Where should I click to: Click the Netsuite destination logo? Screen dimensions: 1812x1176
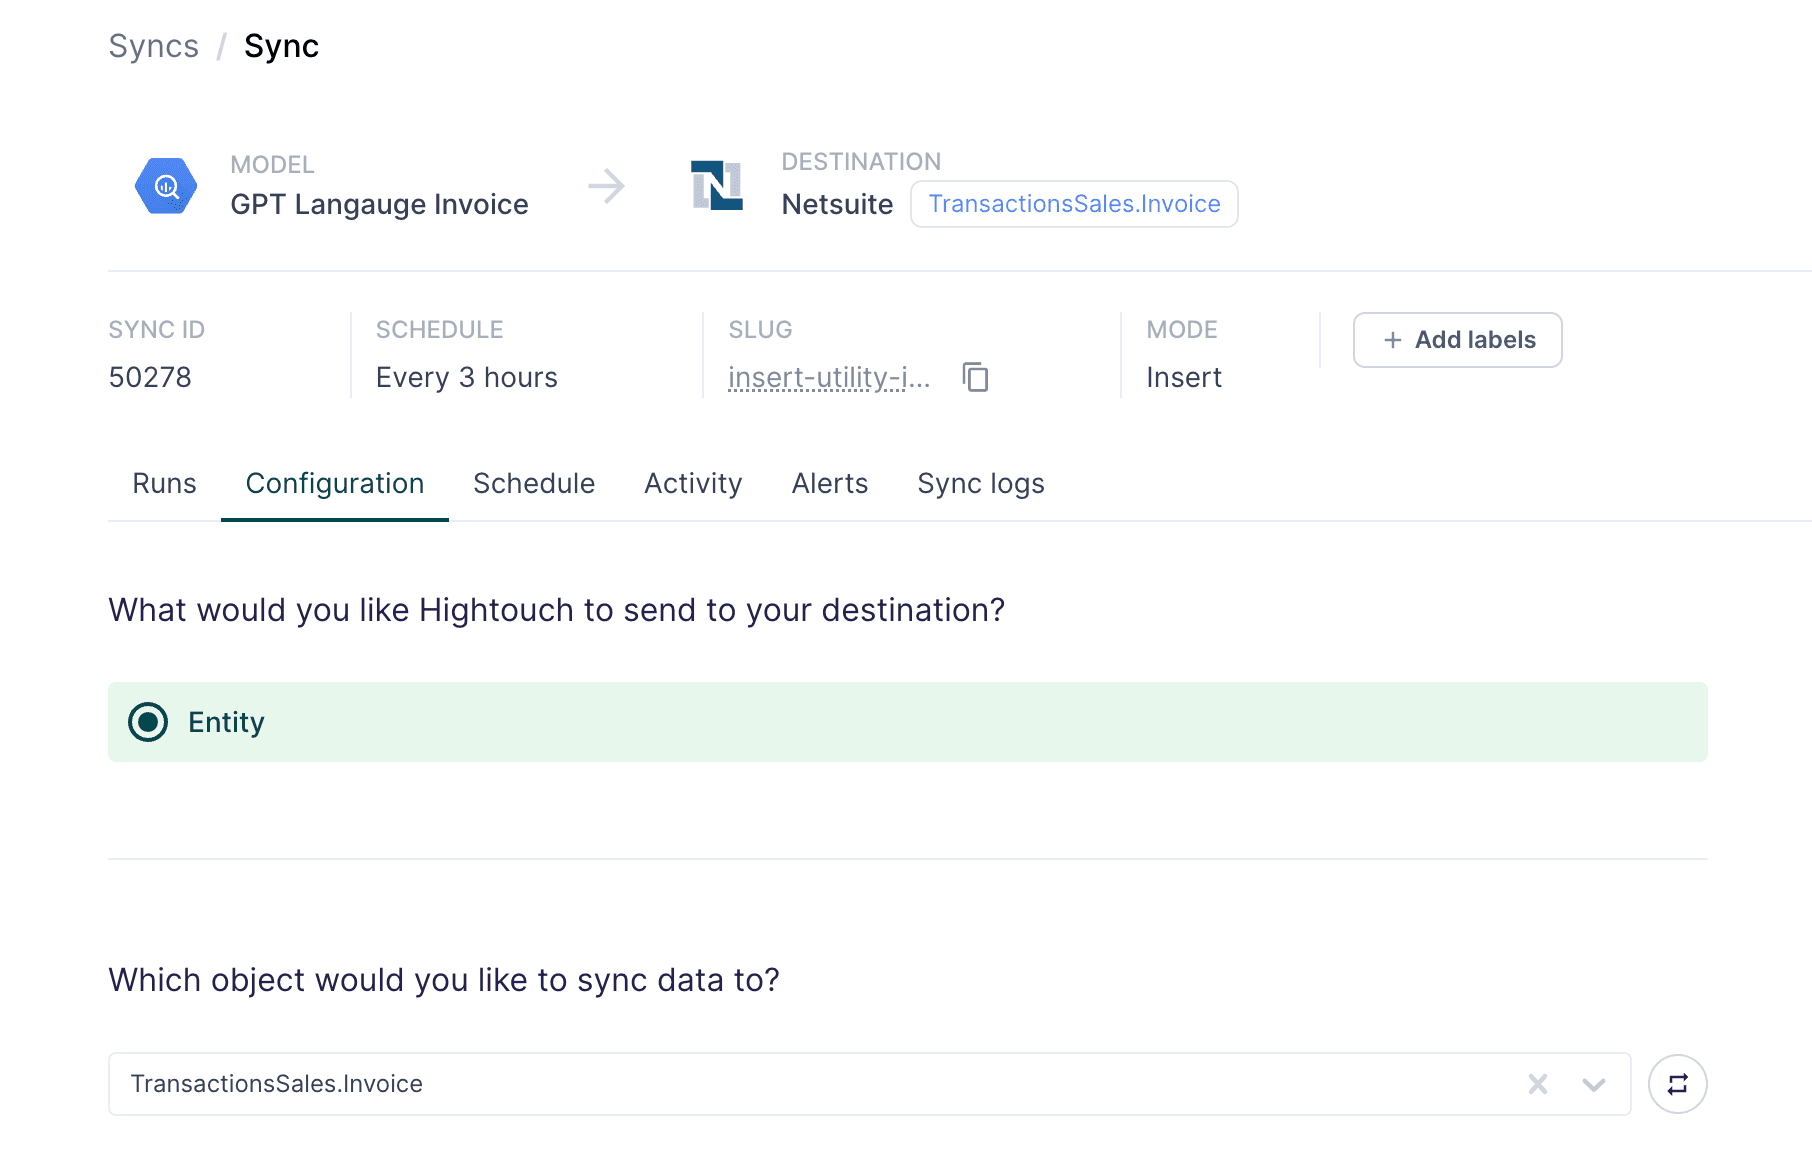click(x=715, y=186)
